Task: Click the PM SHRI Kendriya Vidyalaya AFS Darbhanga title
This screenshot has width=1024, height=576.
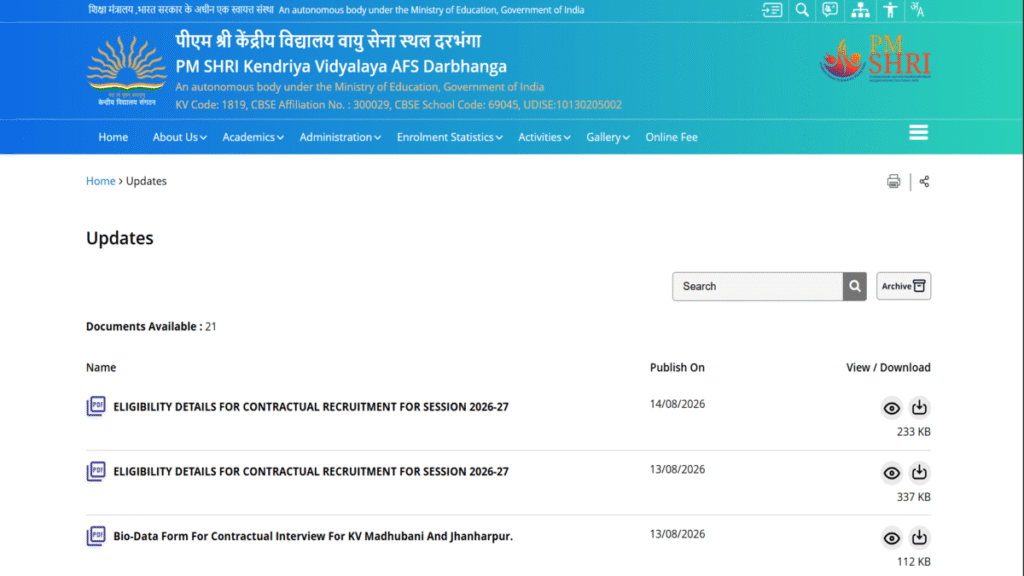Action: coord(341,66)
